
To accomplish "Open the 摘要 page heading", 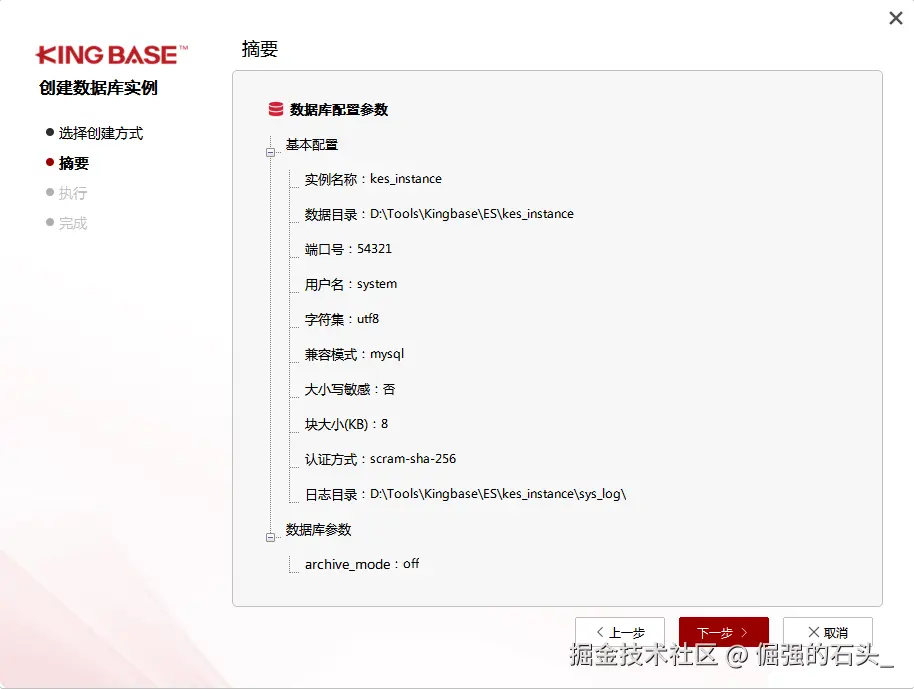I will 259,47.
